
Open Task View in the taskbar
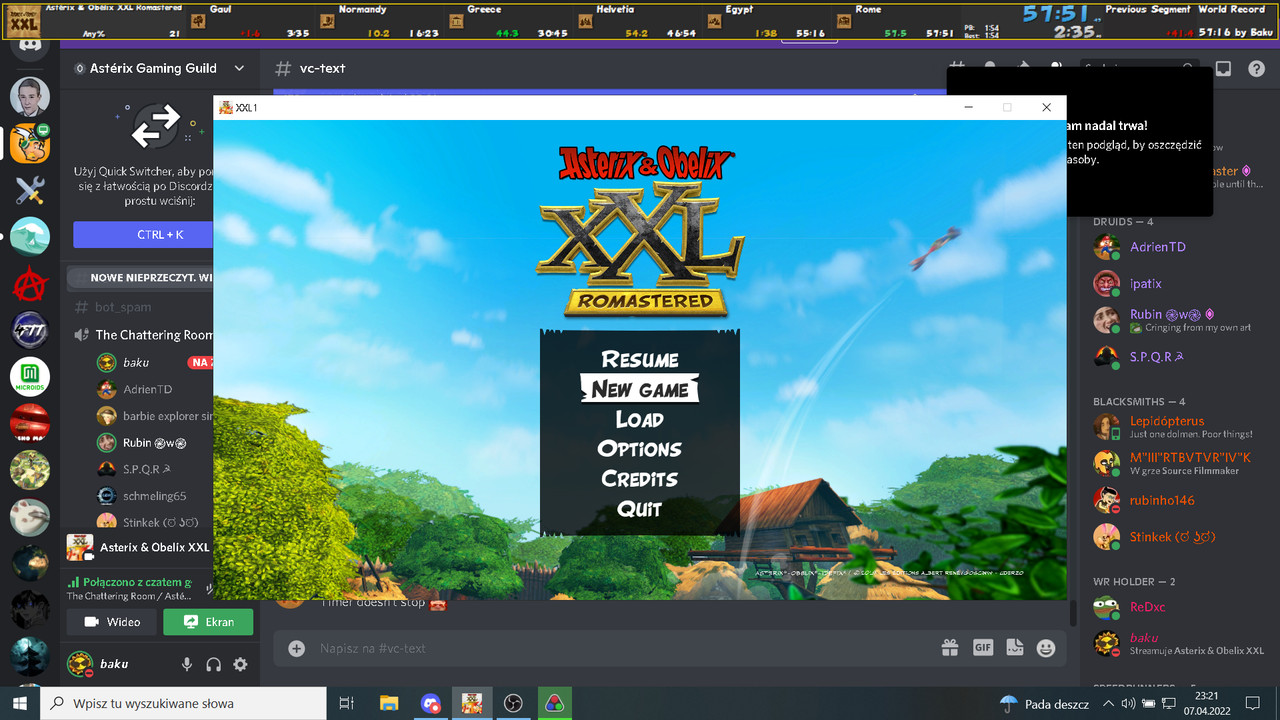pyautogui.click(x=347, y=703)
